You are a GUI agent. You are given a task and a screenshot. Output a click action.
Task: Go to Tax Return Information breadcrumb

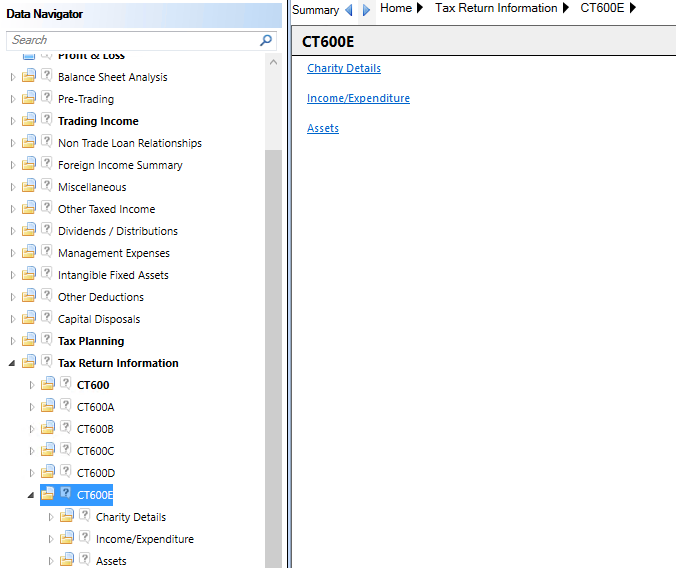(496, 8)
